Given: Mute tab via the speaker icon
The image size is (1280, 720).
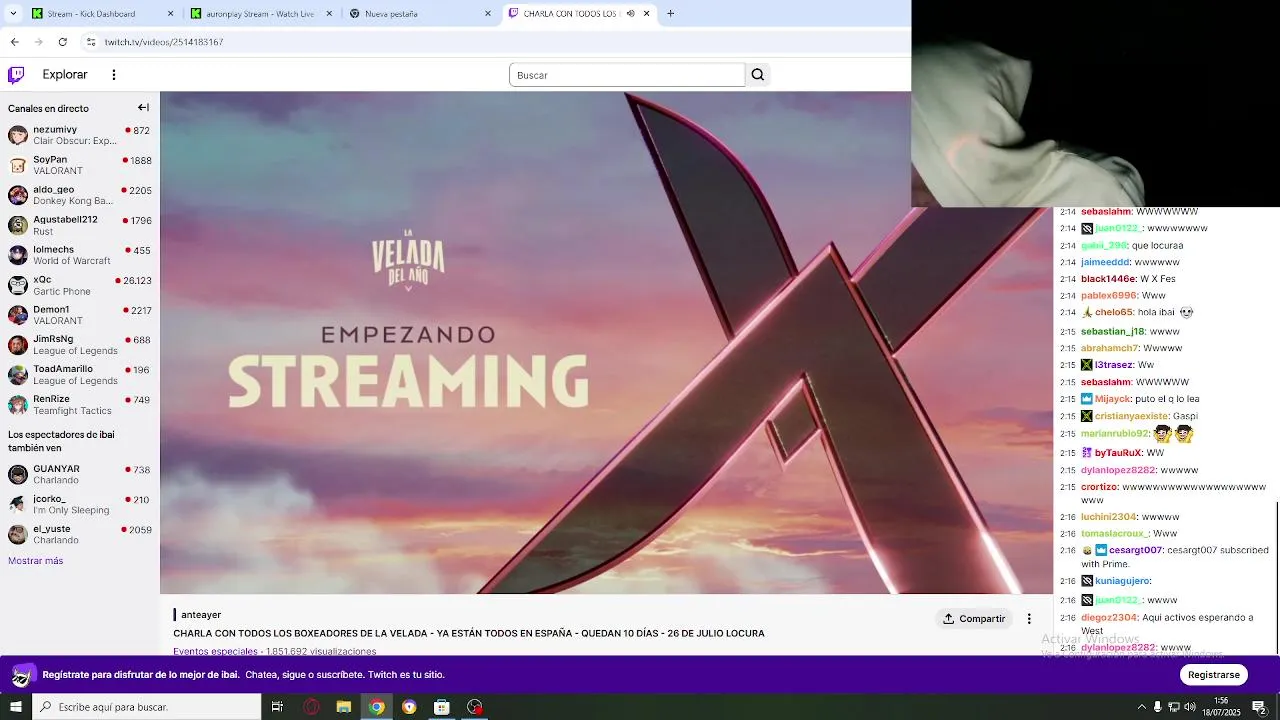Looking at the screenshot, I should pos(630,14).
